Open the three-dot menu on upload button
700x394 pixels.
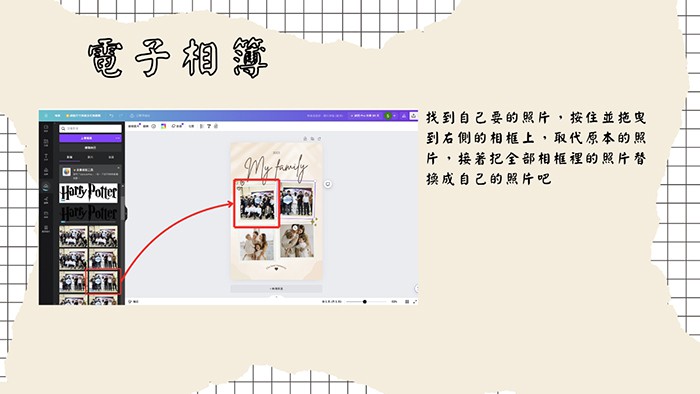[x=118, y=138]
